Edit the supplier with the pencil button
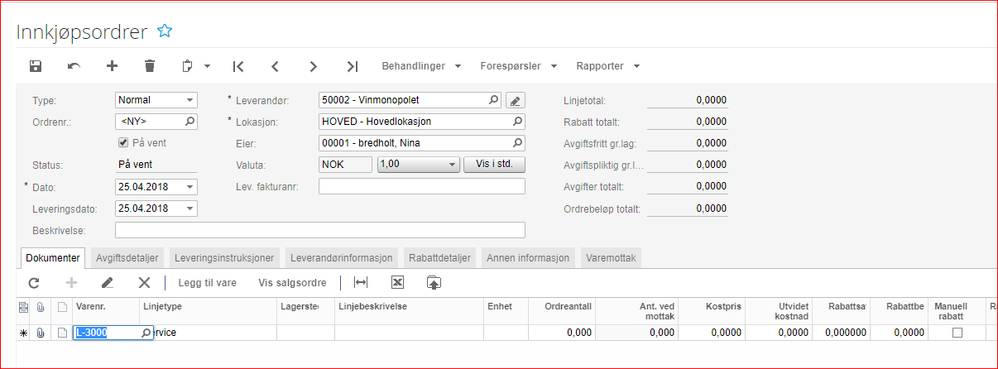Image resolution: width=998 pixels, height=369 pixels. tap(516, 101)
